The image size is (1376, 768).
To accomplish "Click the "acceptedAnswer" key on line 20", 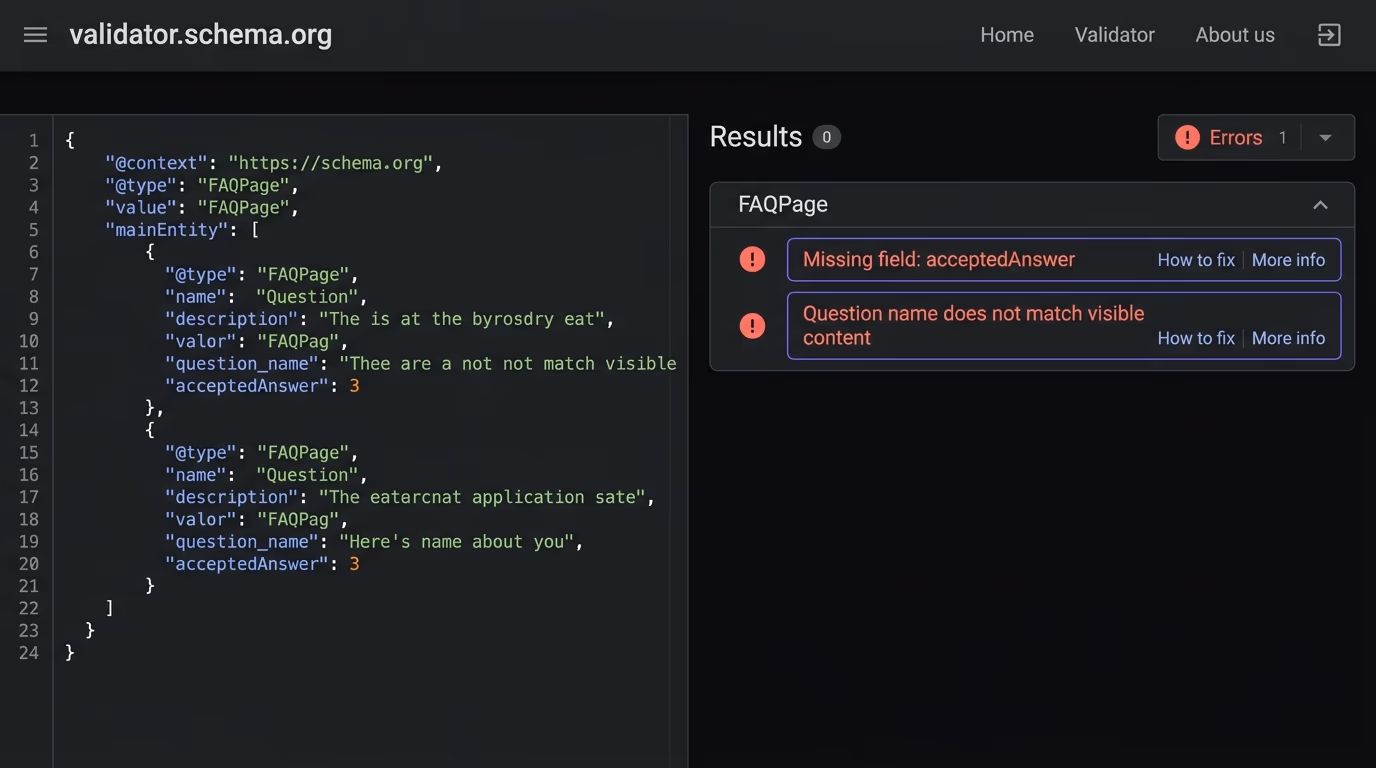I will click(247, 564).
